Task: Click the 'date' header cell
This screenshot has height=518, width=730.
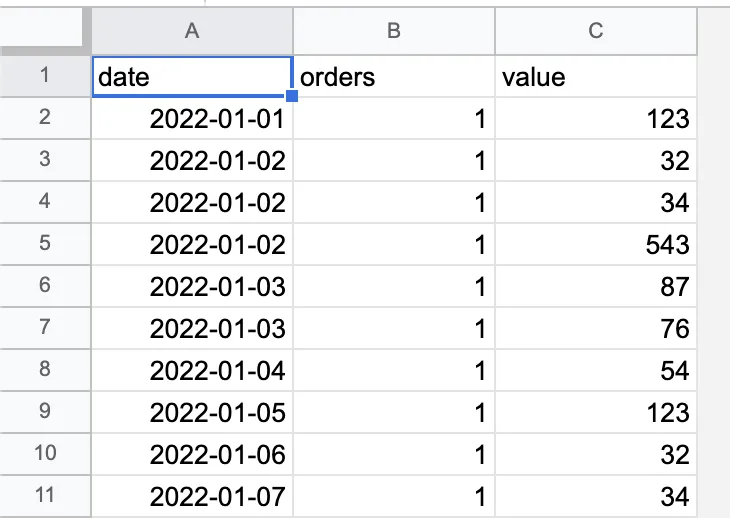Action: coord(192,77)
